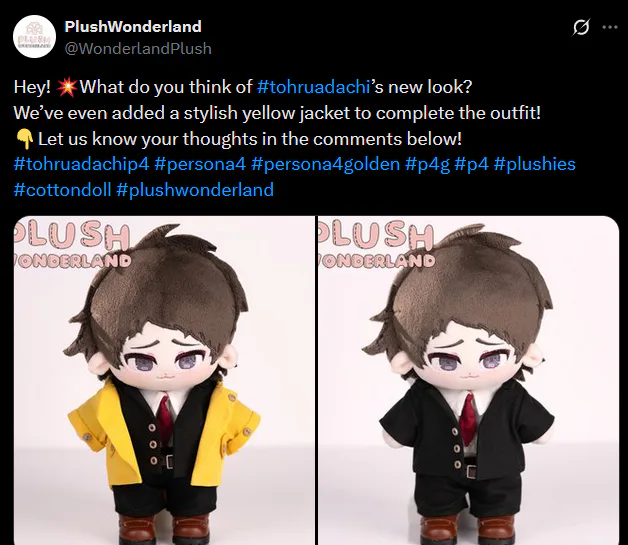Open the #tohruadachip4 hashtag

tap(81, 164)
